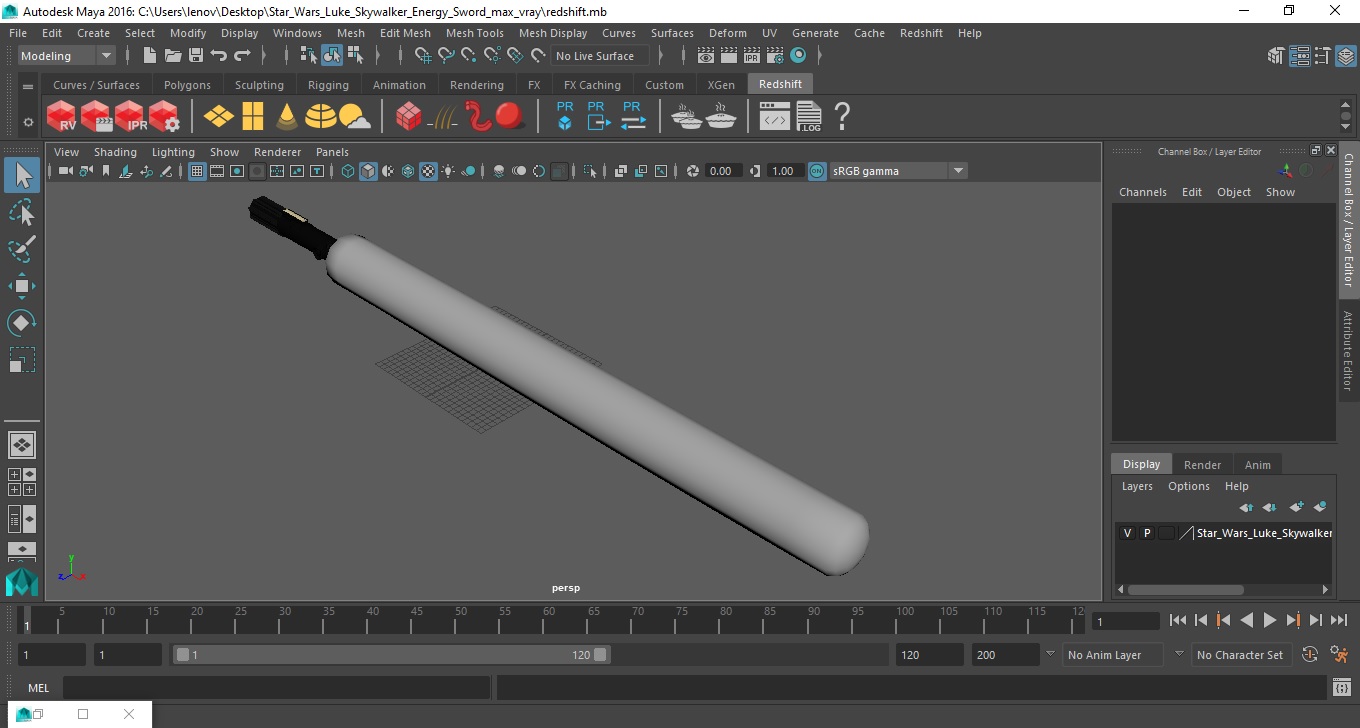The width and height of the screenshot is (1360, 728).
Task: Toggle layer playback P box
Action: (1147, 533)
